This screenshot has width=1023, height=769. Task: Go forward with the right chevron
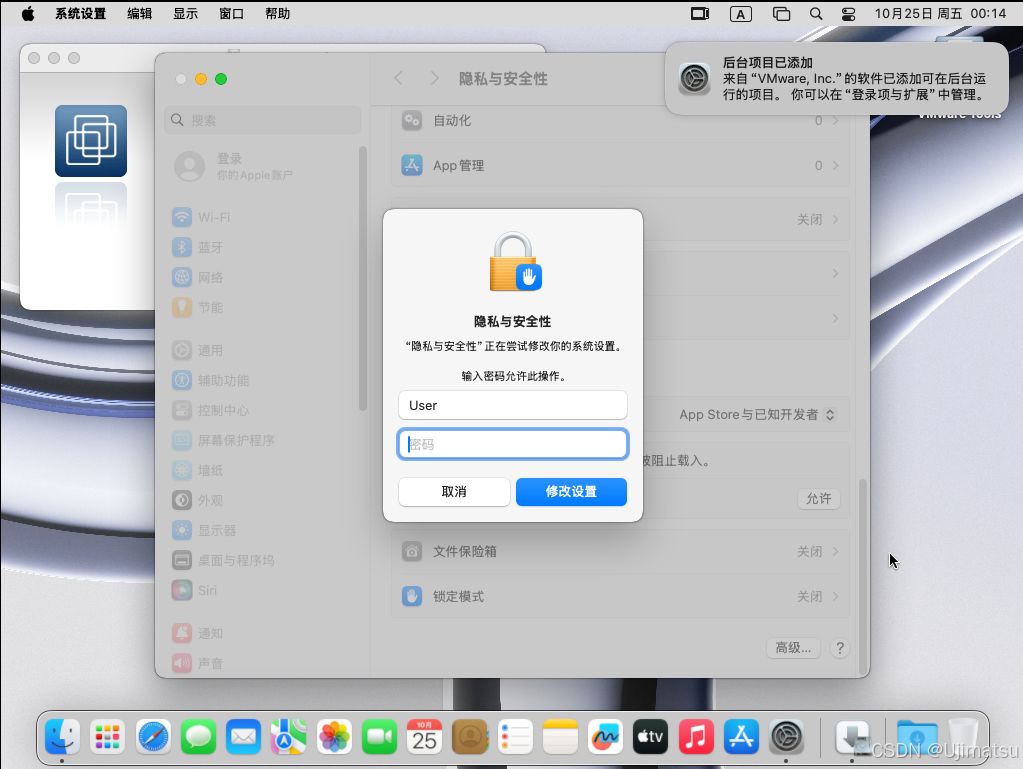point(435,79)
